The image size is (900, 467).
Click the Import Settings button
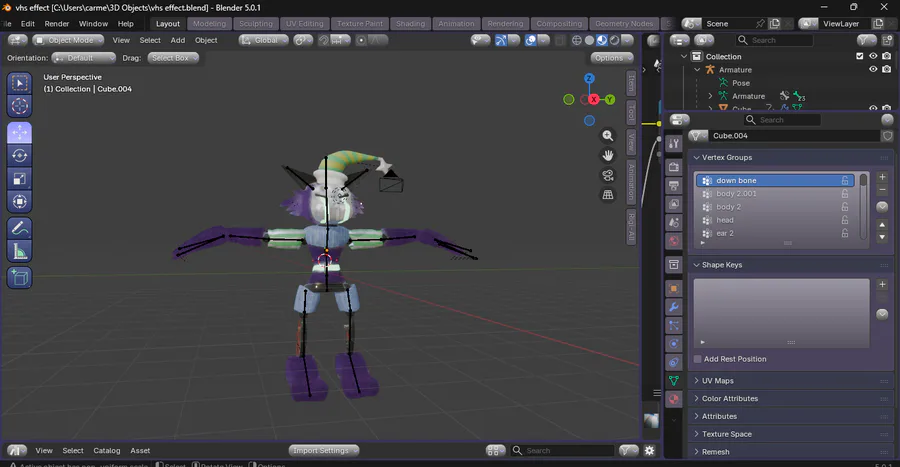(x=324, y=450)
